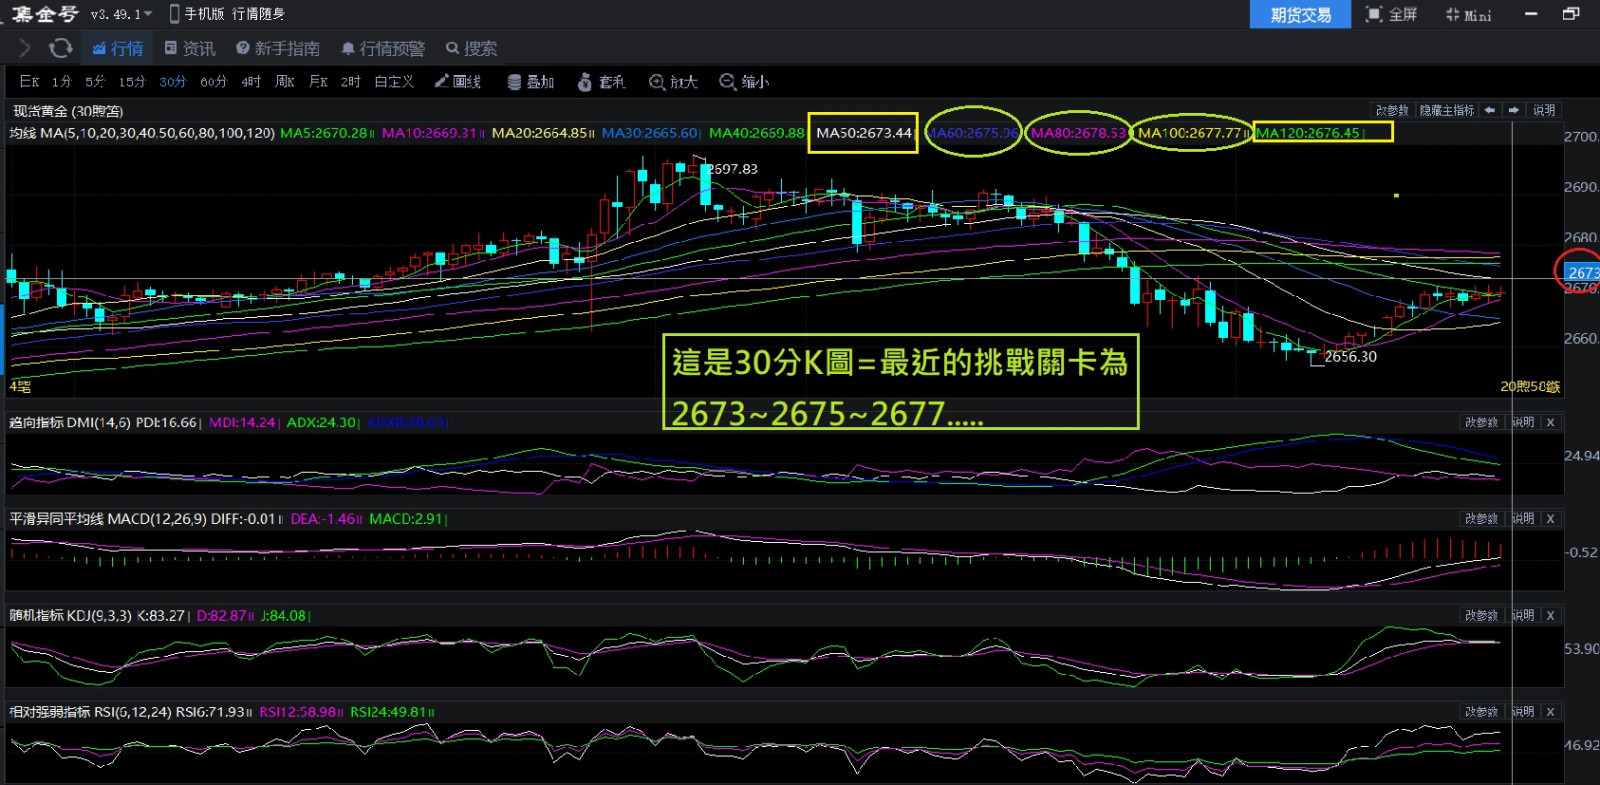Click 改参数 for the main MA indicator
The width and height of the screenshot is (1600, 785).
coord(1392,110)
